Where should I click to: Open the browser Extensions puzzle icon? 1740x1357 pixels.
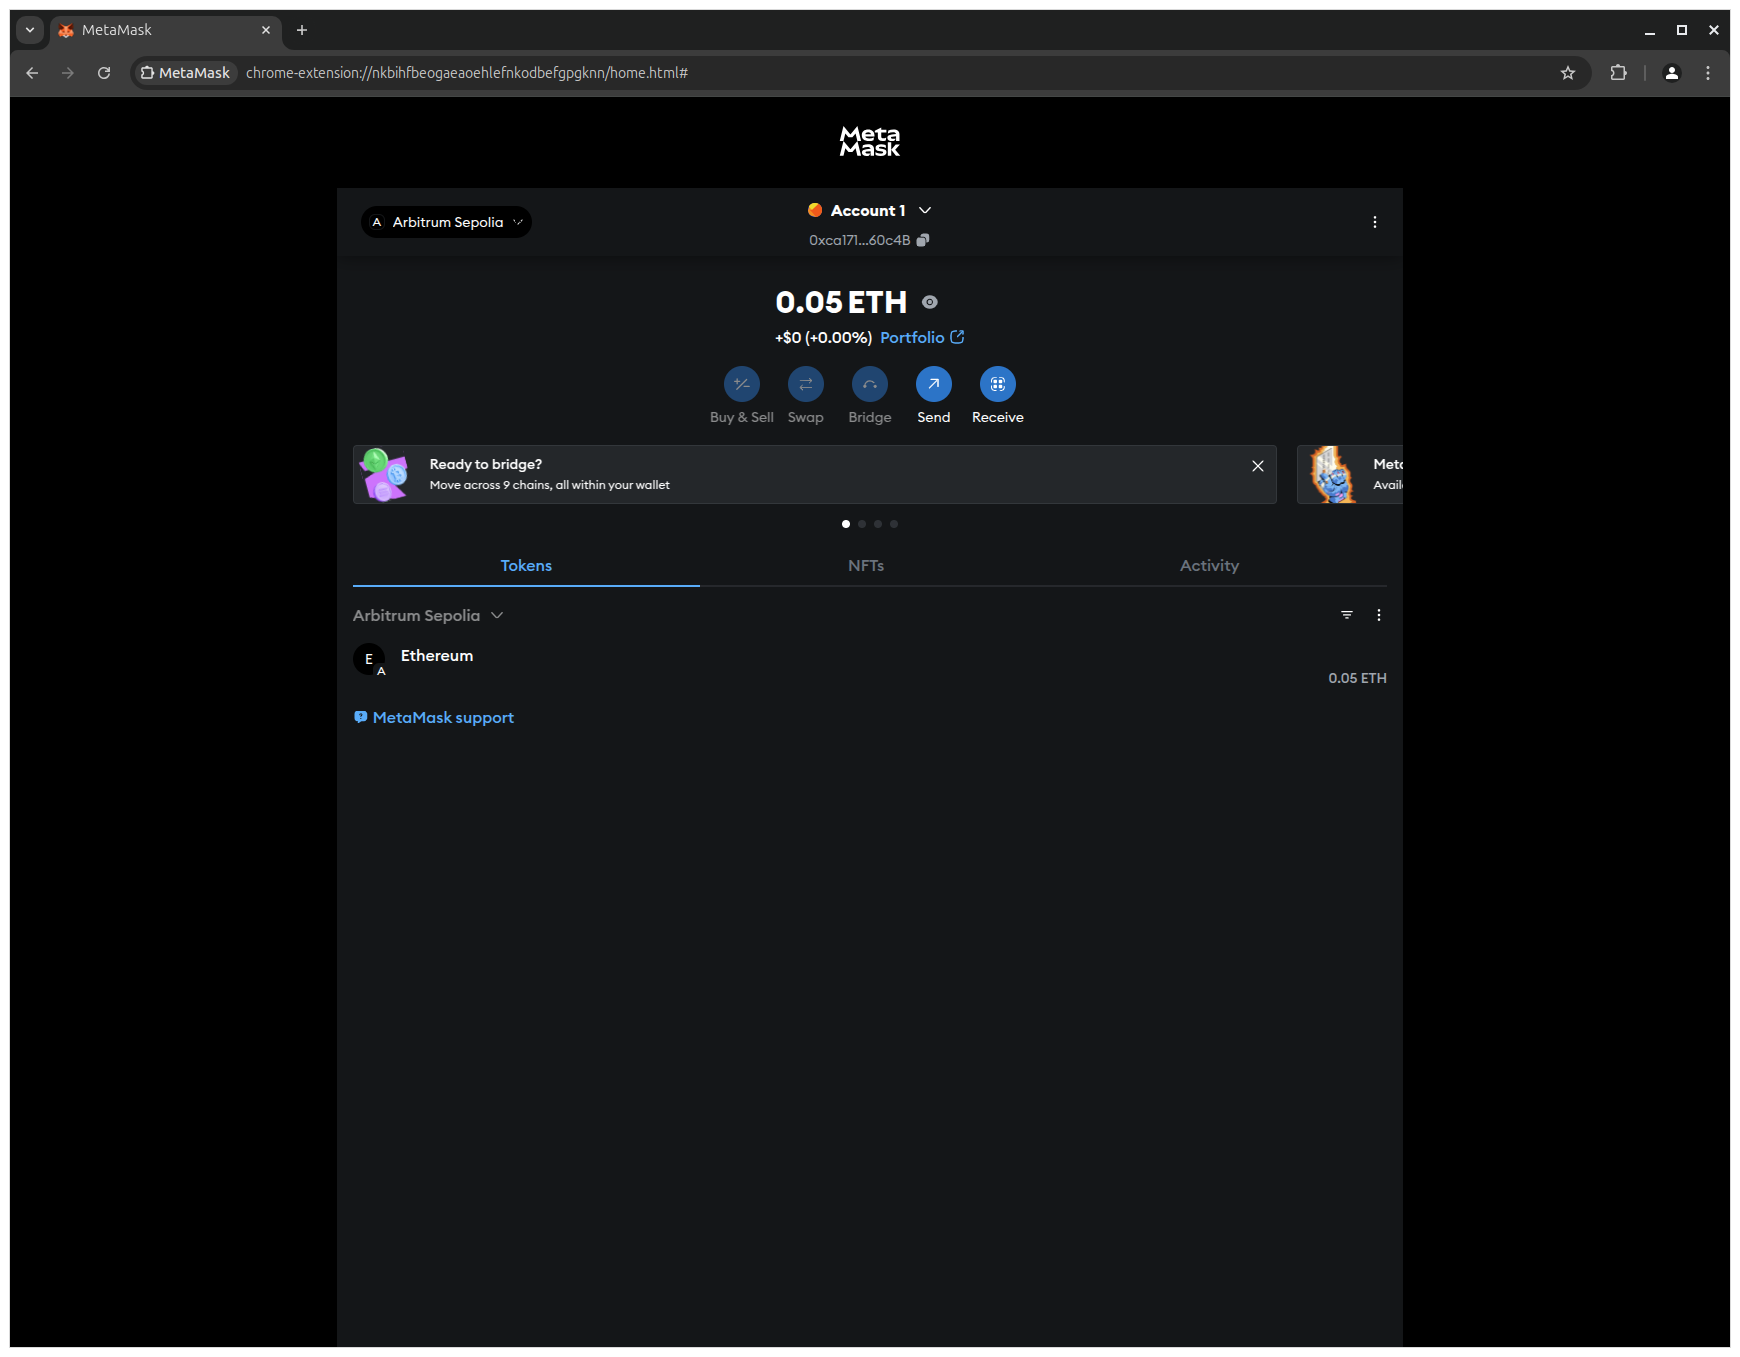tap(1618, 73)
